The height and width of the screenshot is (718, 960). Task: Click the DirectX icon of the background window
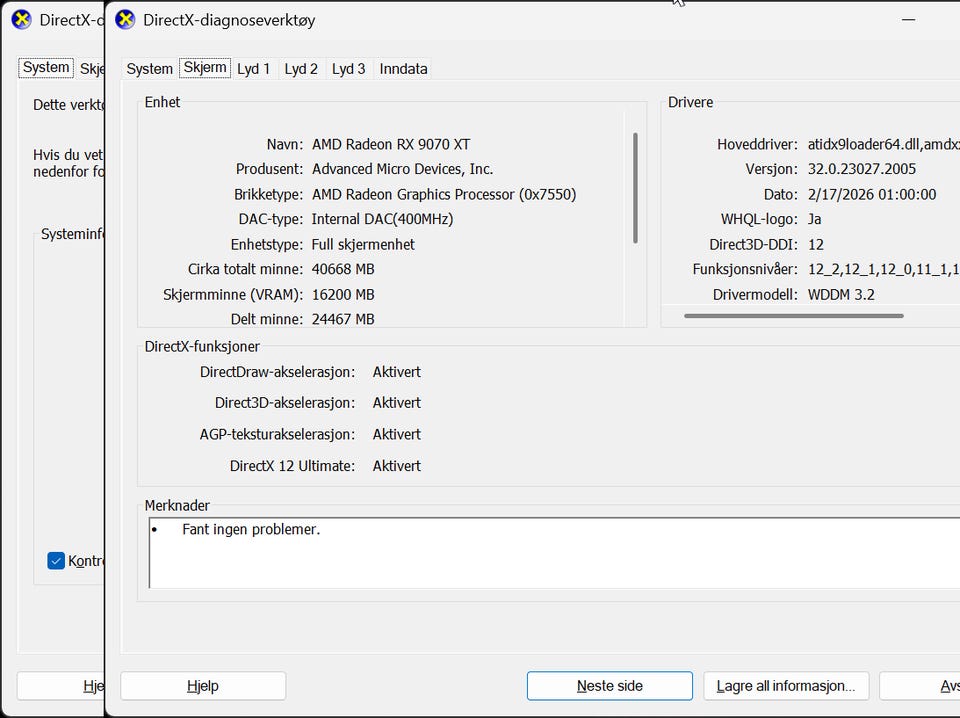[x=21, y=20]
